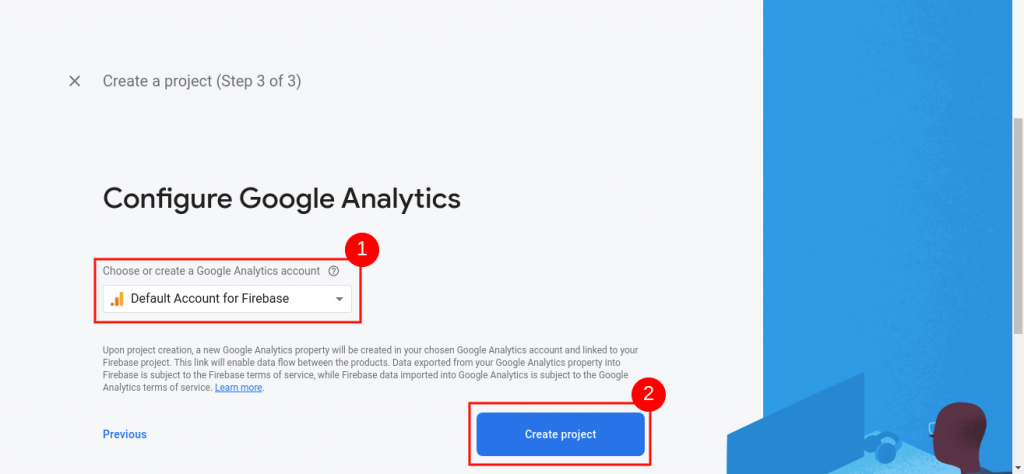This screenshot has width=1024, height=474.
Task: Expand the analytics account dropdown arrow
Action: point(339,299)
